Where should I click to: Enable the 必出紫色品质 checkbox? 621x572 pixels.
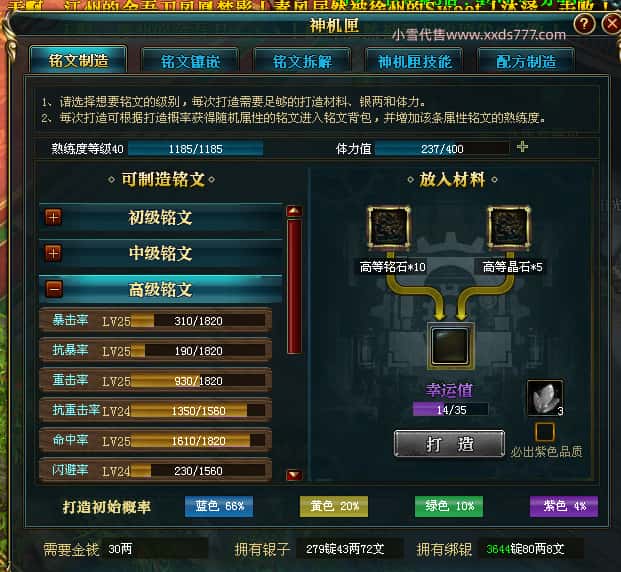(x=545, y=431)
